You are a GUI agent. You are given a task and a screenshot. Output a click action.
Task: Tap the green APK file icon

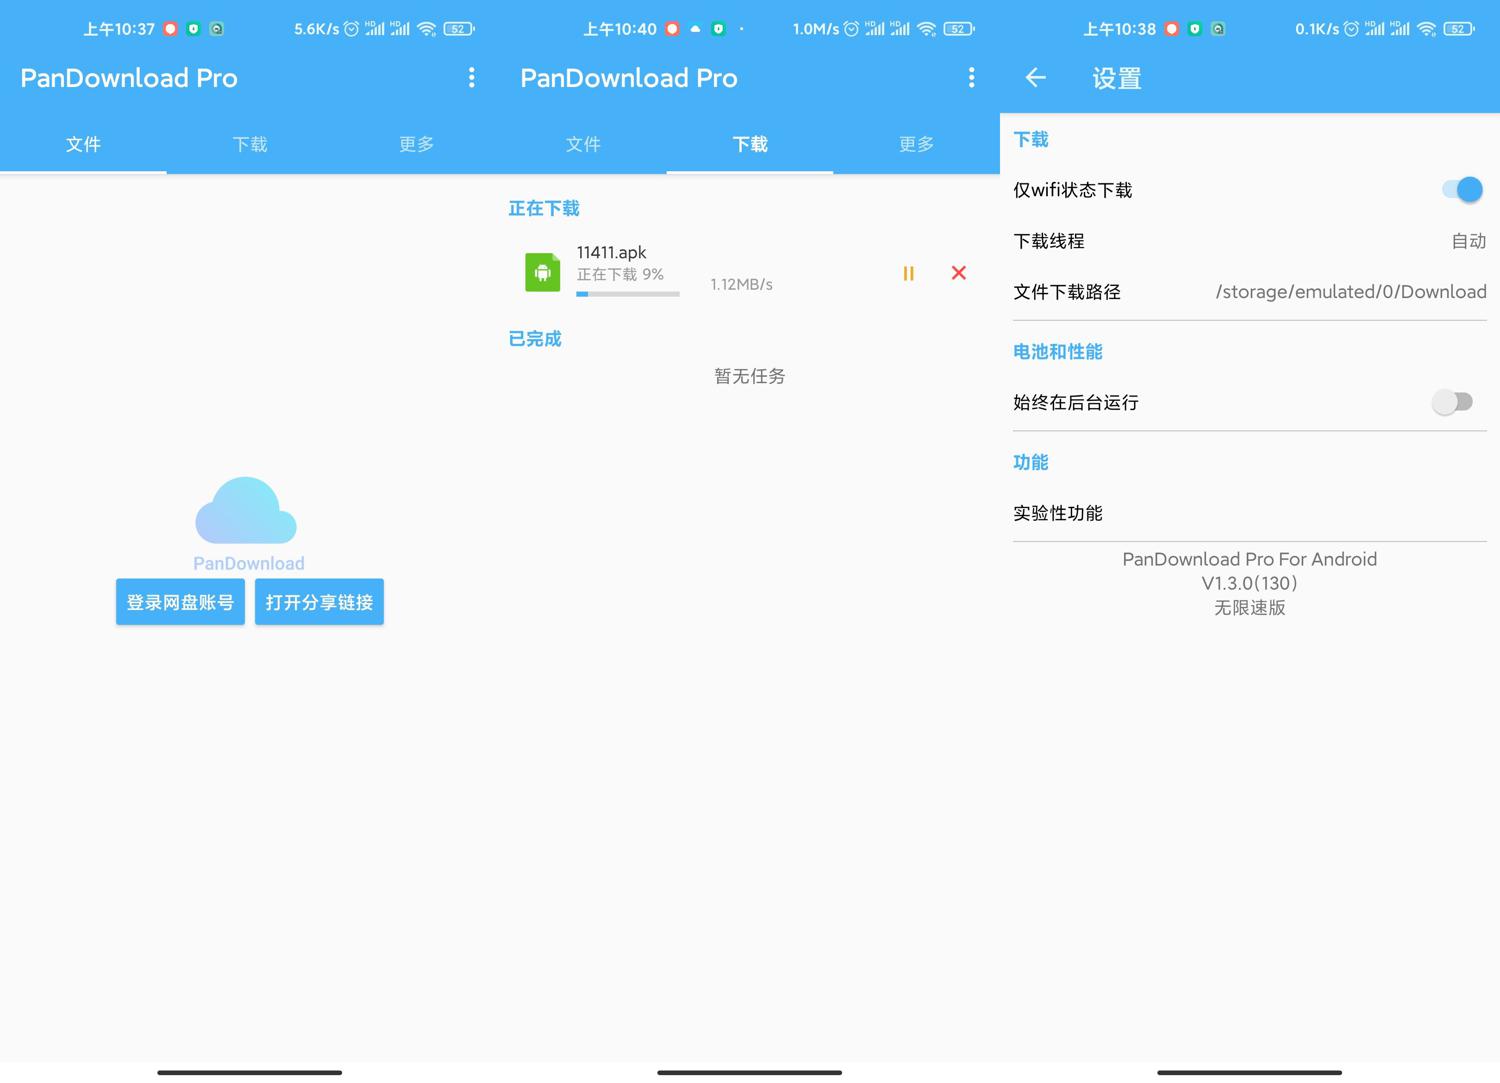(542, 272)
